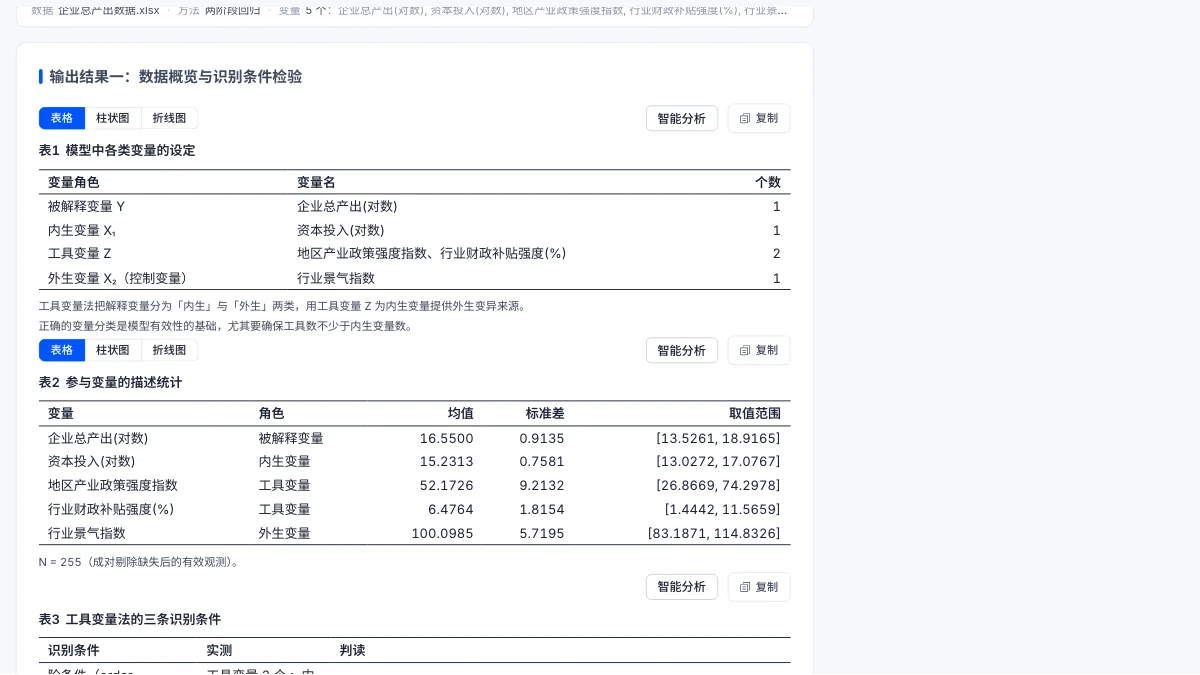Click 识别条件 column header in 表3
This screenshot has height=675, width=1200.
click(74, 650)
